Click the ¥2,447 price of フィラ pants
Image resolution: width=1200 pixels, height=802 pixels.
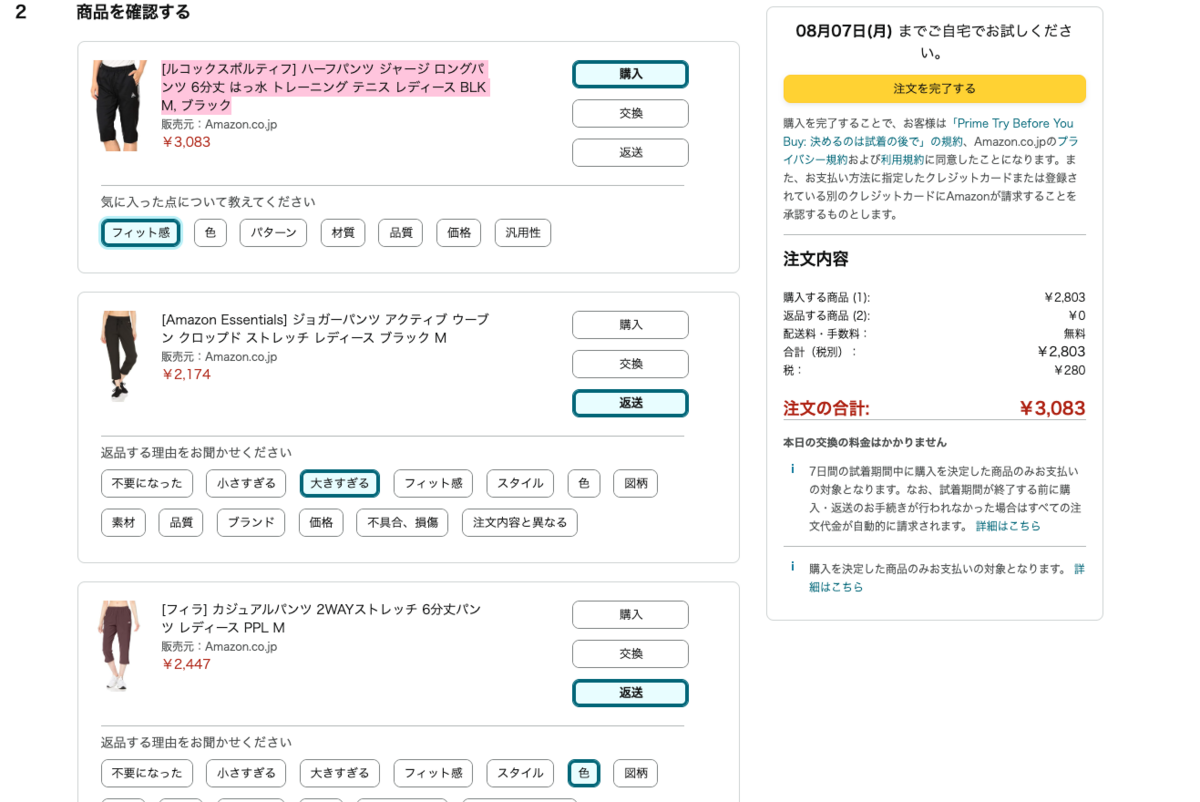coord(186,664)
